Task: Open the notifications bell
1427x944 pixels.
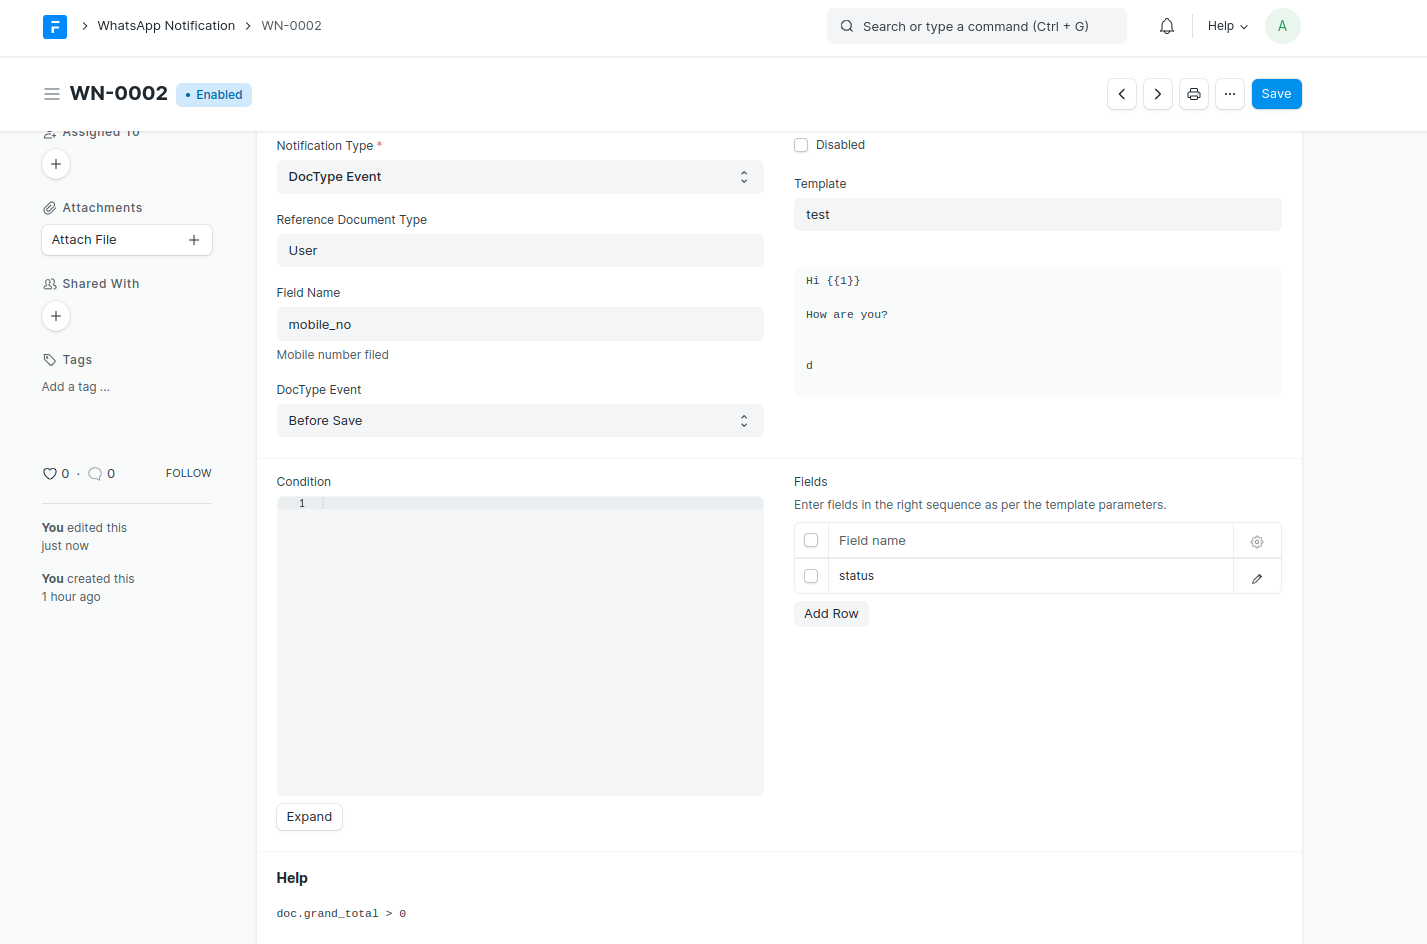Action: [x=1167, y=26]
